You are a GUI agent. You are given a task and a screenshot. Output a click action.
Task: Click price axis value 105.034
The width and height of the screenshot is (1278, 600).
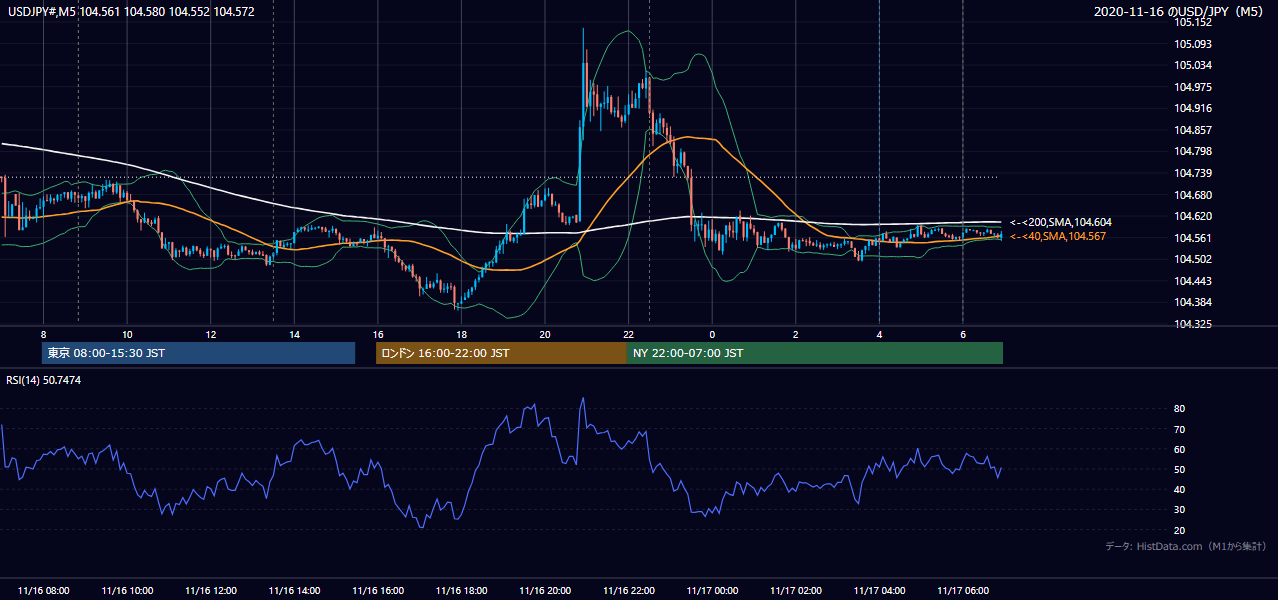1193,66
